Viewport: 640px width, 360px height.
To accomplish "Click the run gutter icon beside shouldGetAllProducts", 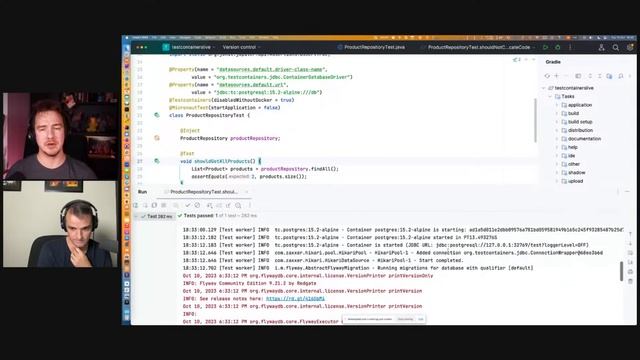I will [x=157, y=161].
